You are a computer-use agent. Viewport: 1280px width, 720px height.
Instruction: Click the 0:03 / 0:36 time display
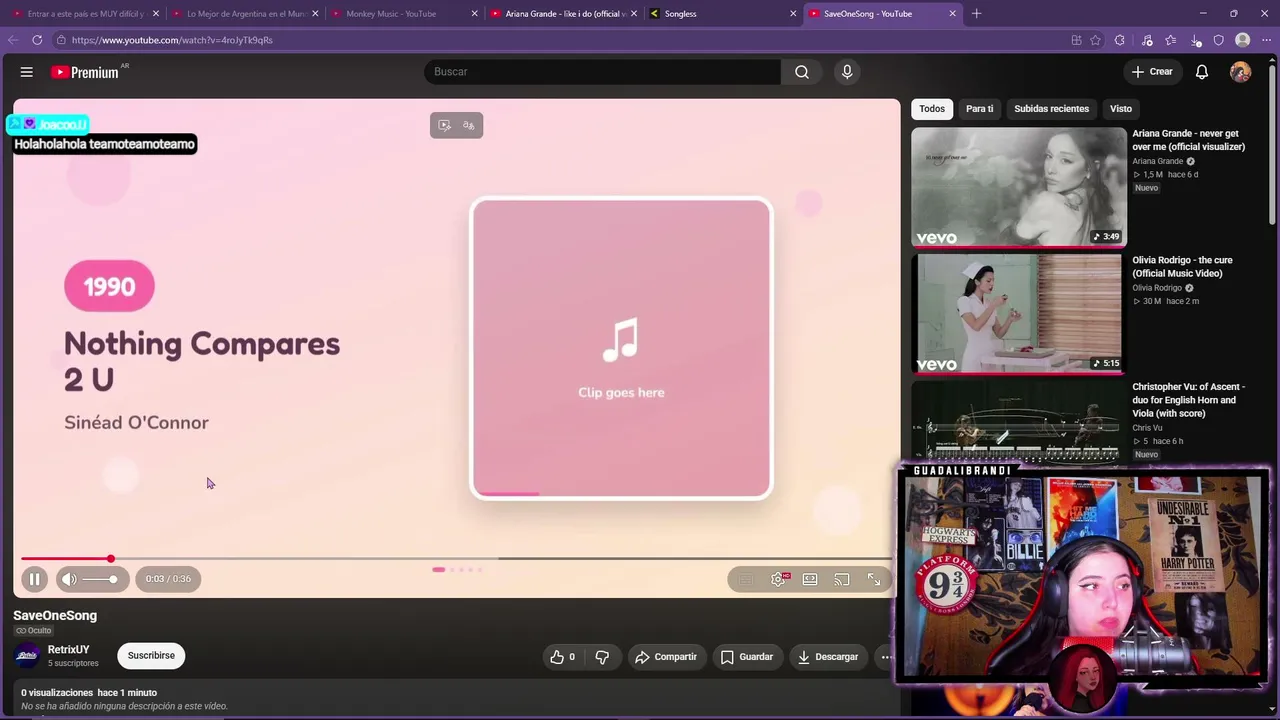(168, 579)
